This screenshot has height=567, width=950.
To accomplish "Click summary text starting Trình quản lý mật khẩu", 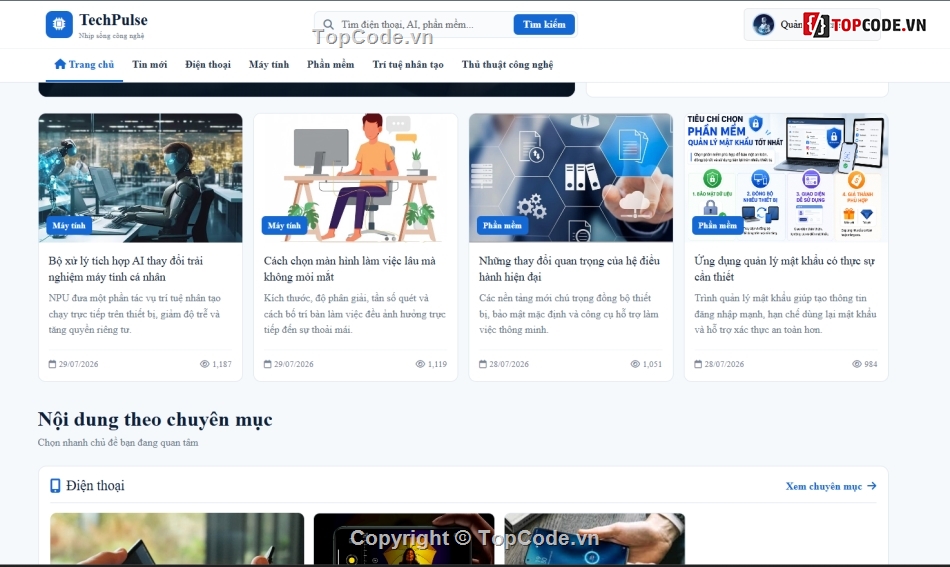I will point(785,314).
